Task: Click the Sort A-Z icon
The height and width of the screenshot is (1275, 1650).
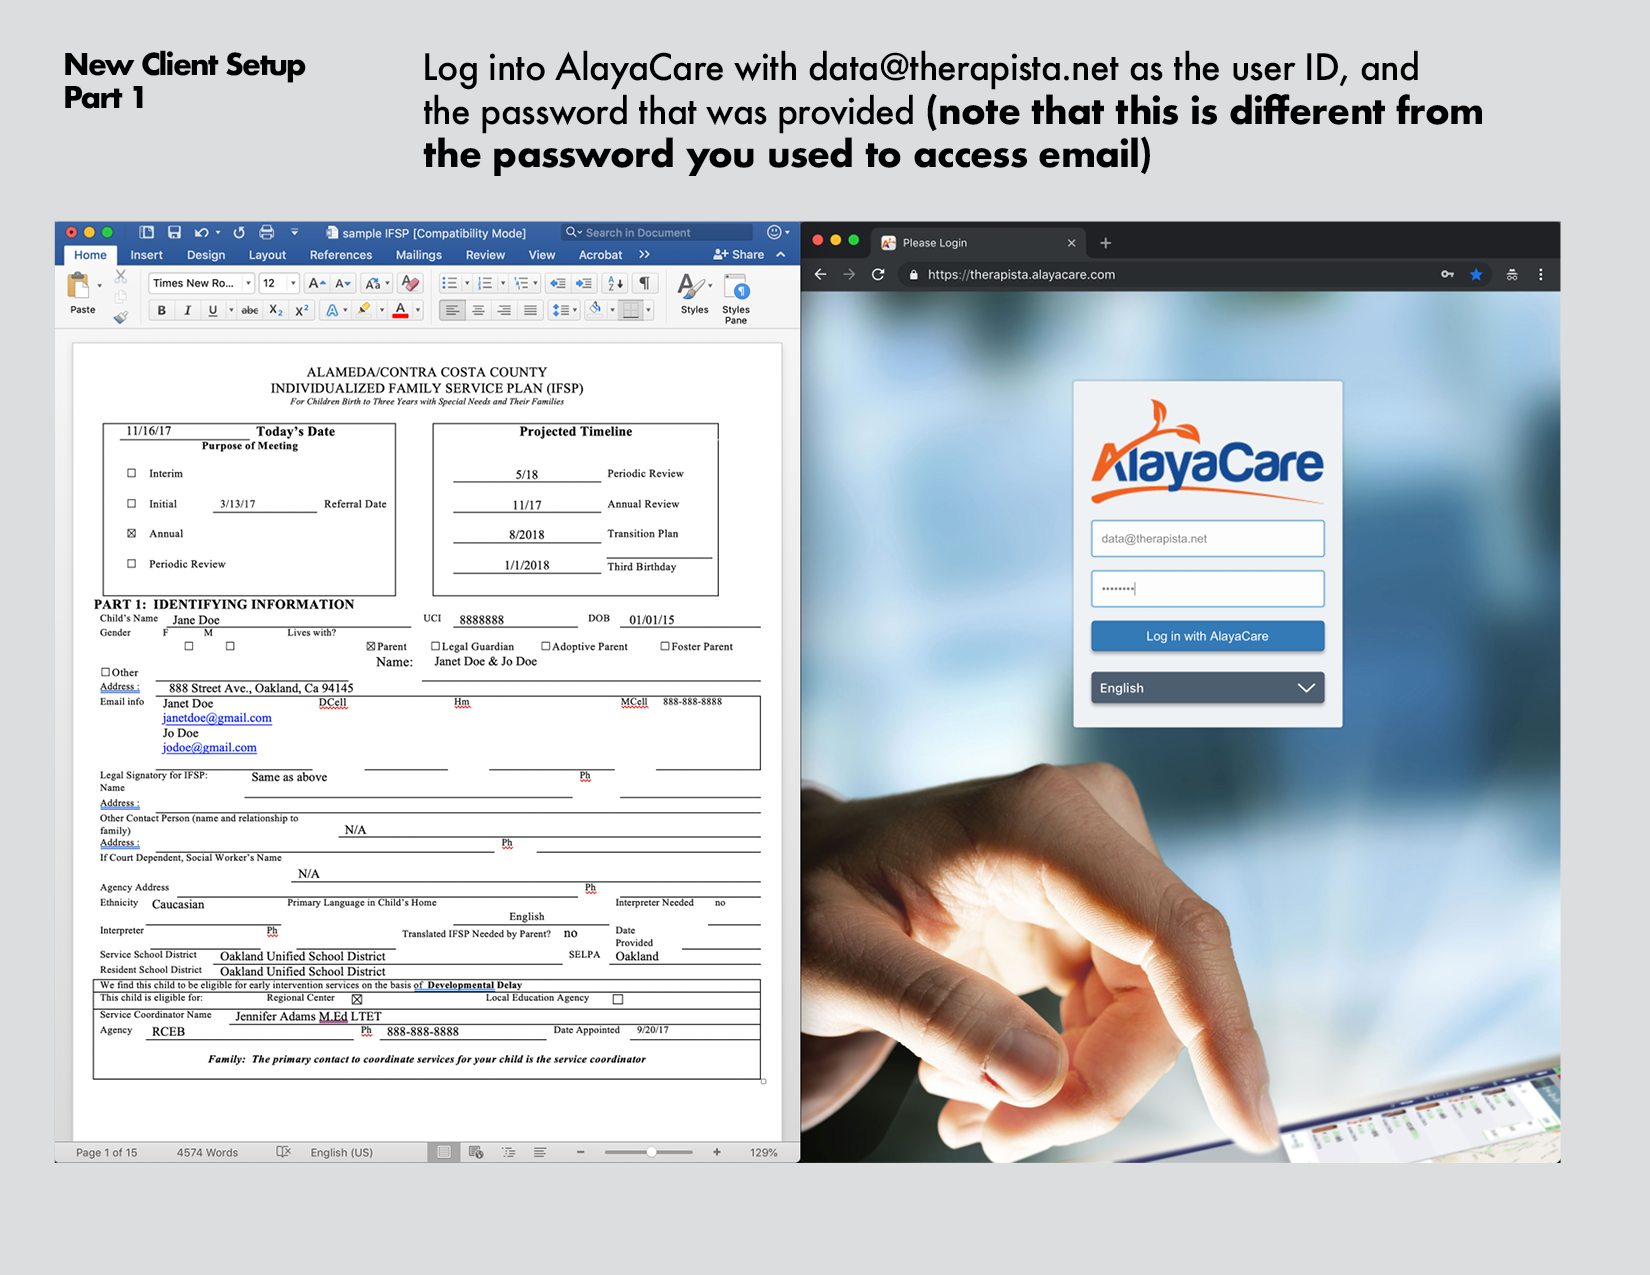Action: pyautogui.click(x=617, y=283)
